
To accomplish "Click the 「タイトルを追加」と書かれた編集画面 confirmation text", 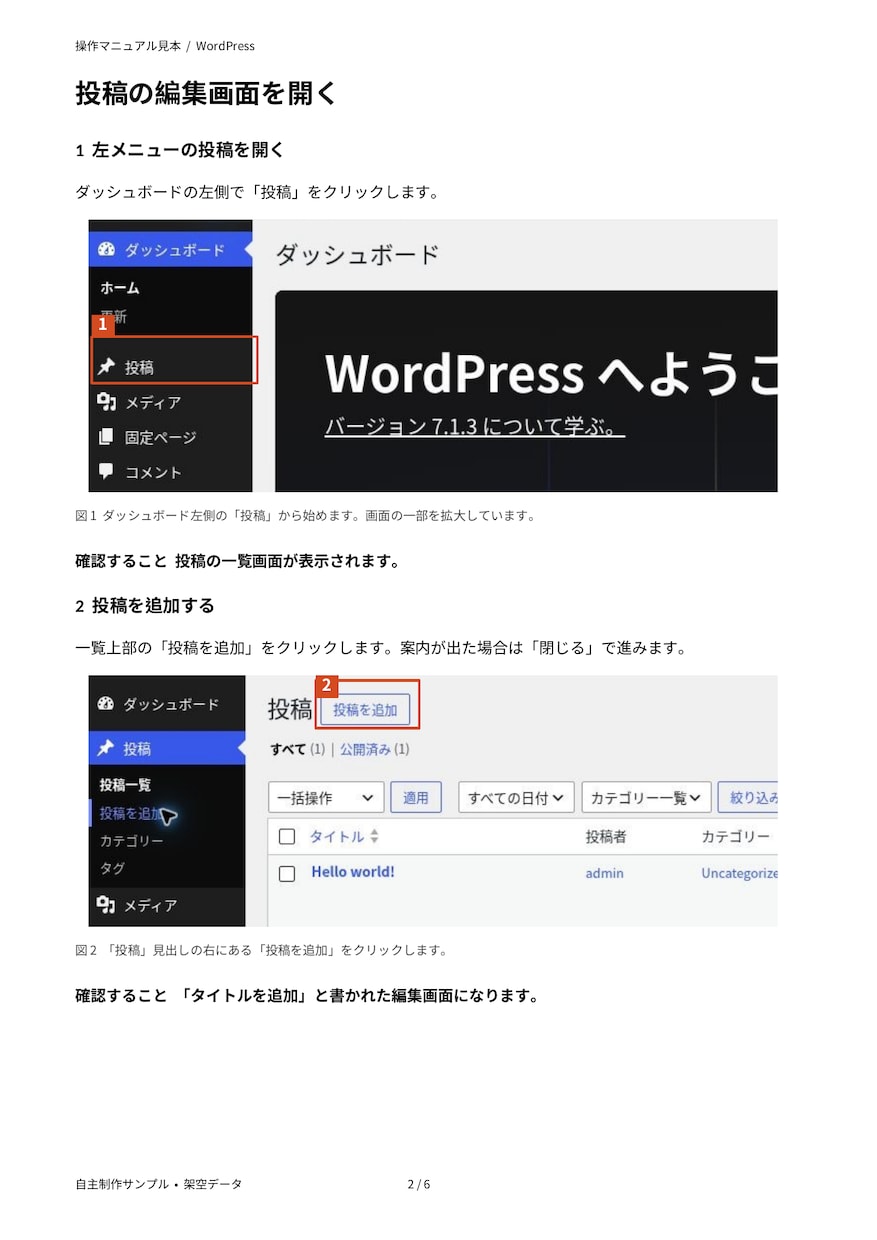I will (x=307, y=996).
